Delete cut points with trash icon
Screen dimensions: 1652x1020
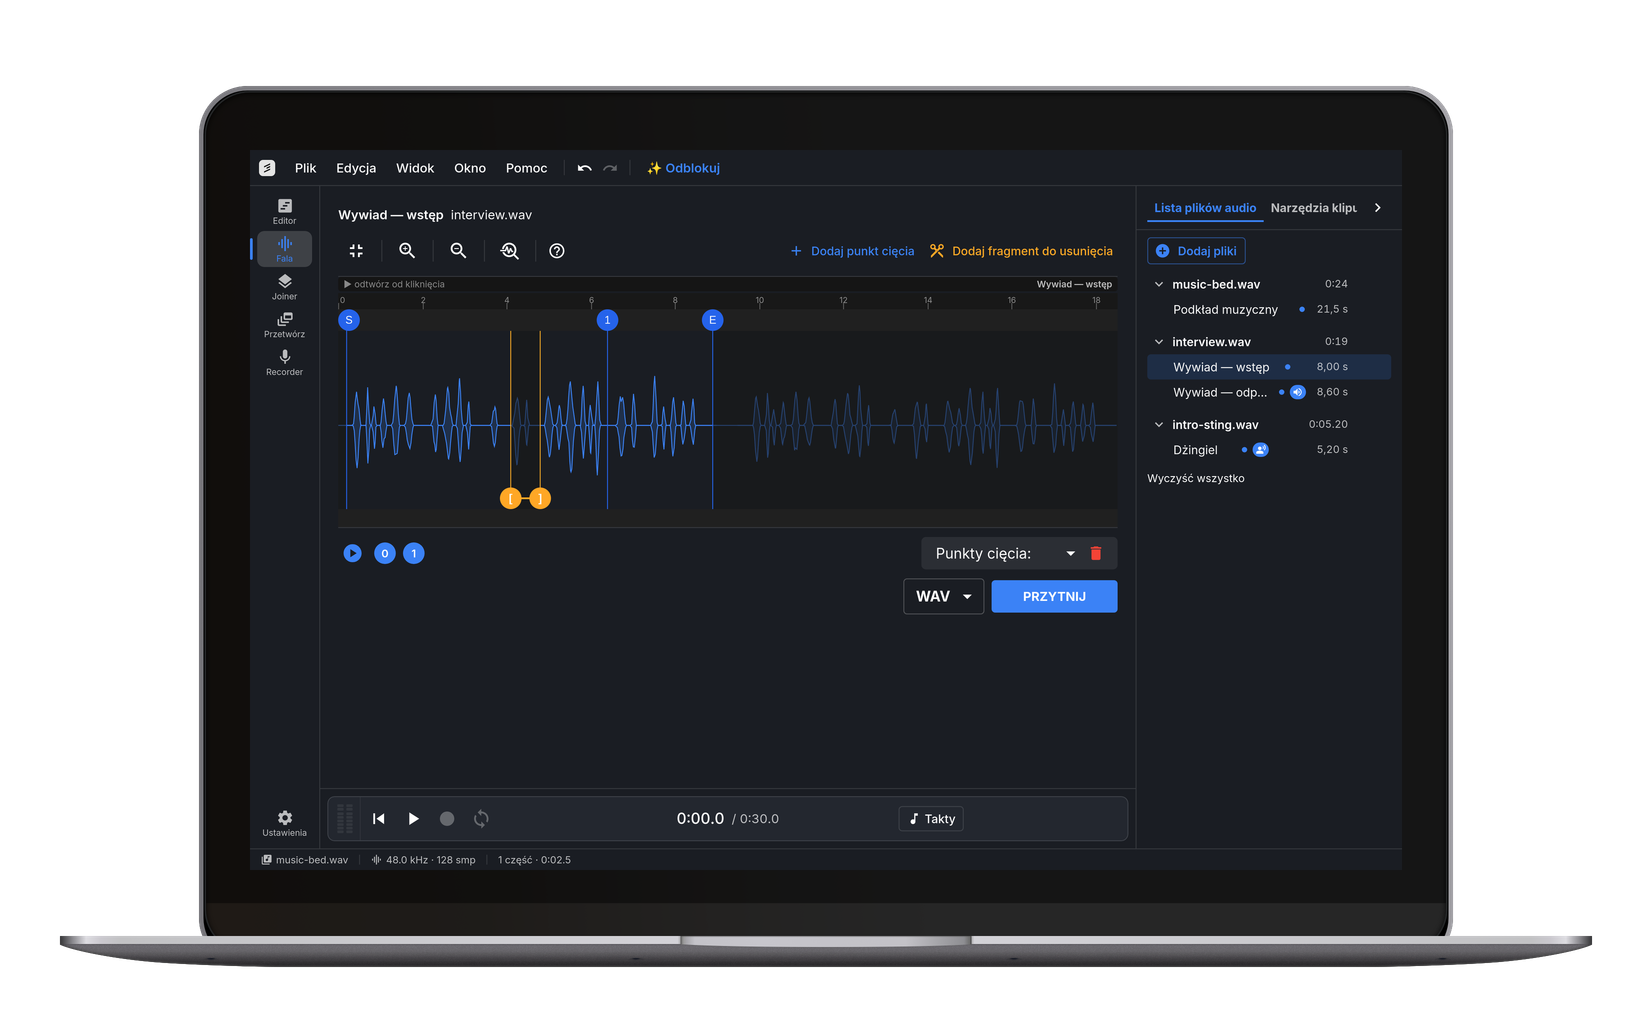coord(1096,553)
